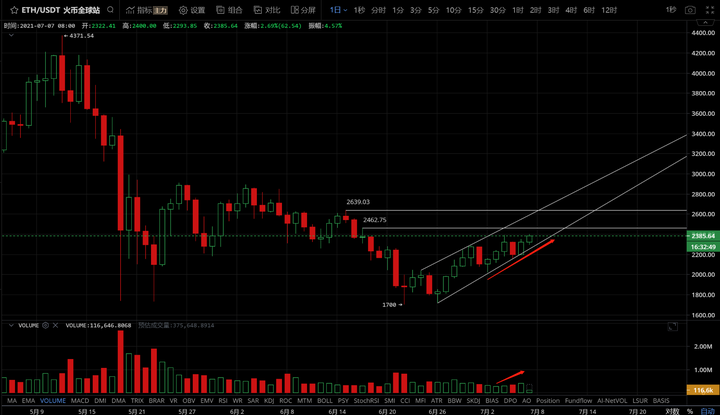Screen dimensions: 720x415
Task: Switch to the OBV indicator
Action: click(x=189, y=400)
